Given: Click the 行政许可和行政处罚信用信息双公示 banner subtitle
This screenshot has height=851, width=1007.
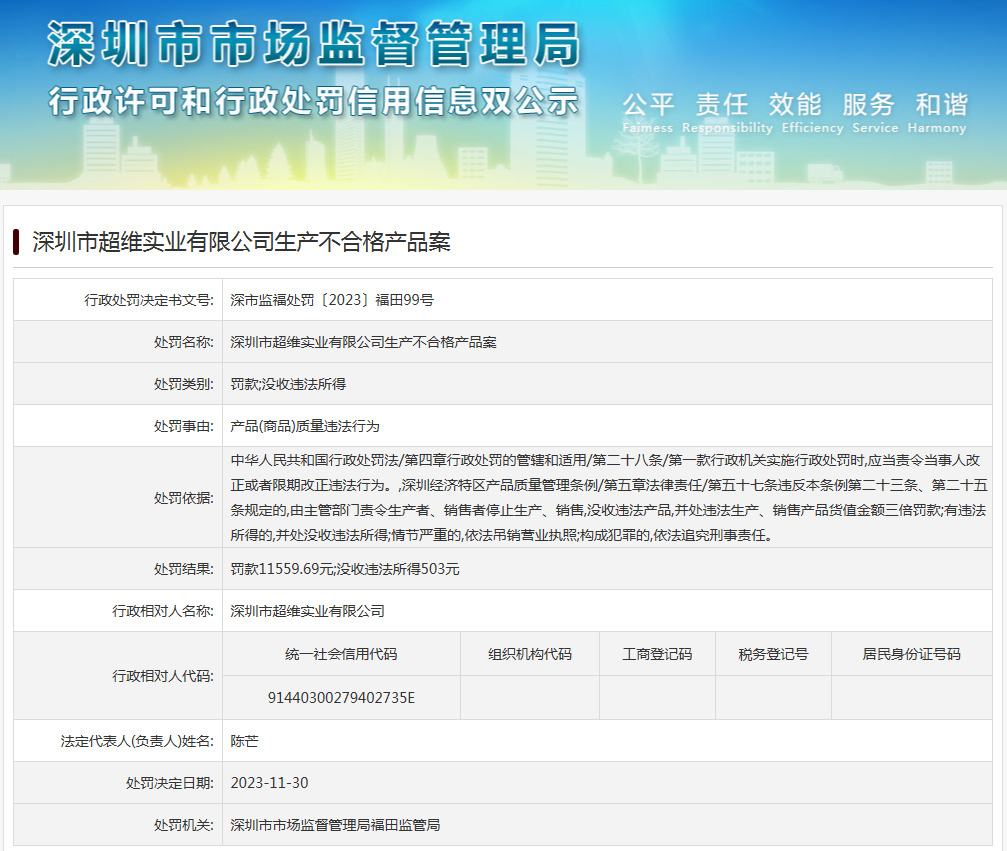Looking at the screenshot, I should click(x=314, y=101).
